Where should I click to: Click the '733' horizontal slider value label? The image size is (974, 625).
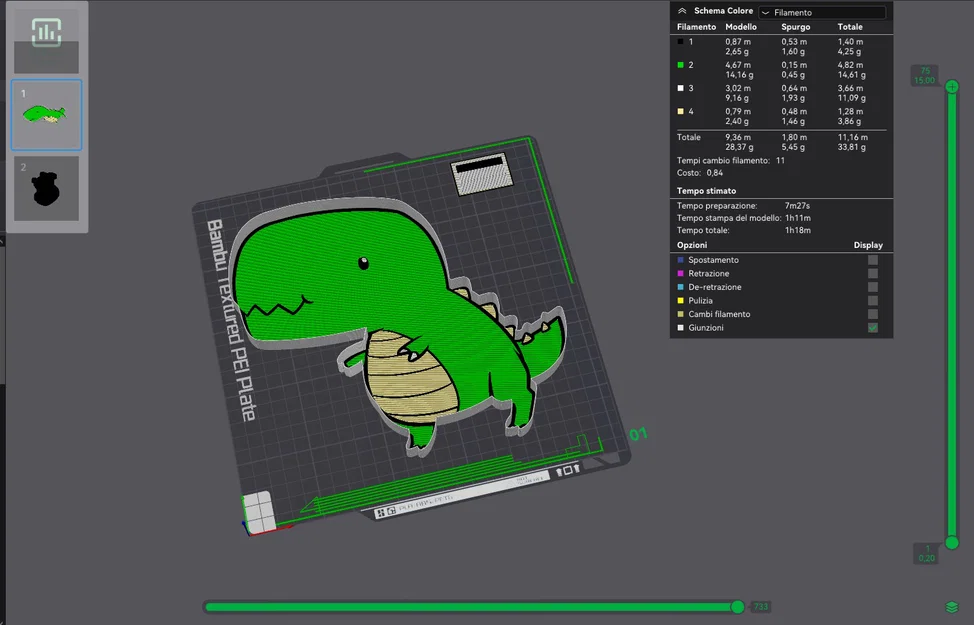coord(760,607)
